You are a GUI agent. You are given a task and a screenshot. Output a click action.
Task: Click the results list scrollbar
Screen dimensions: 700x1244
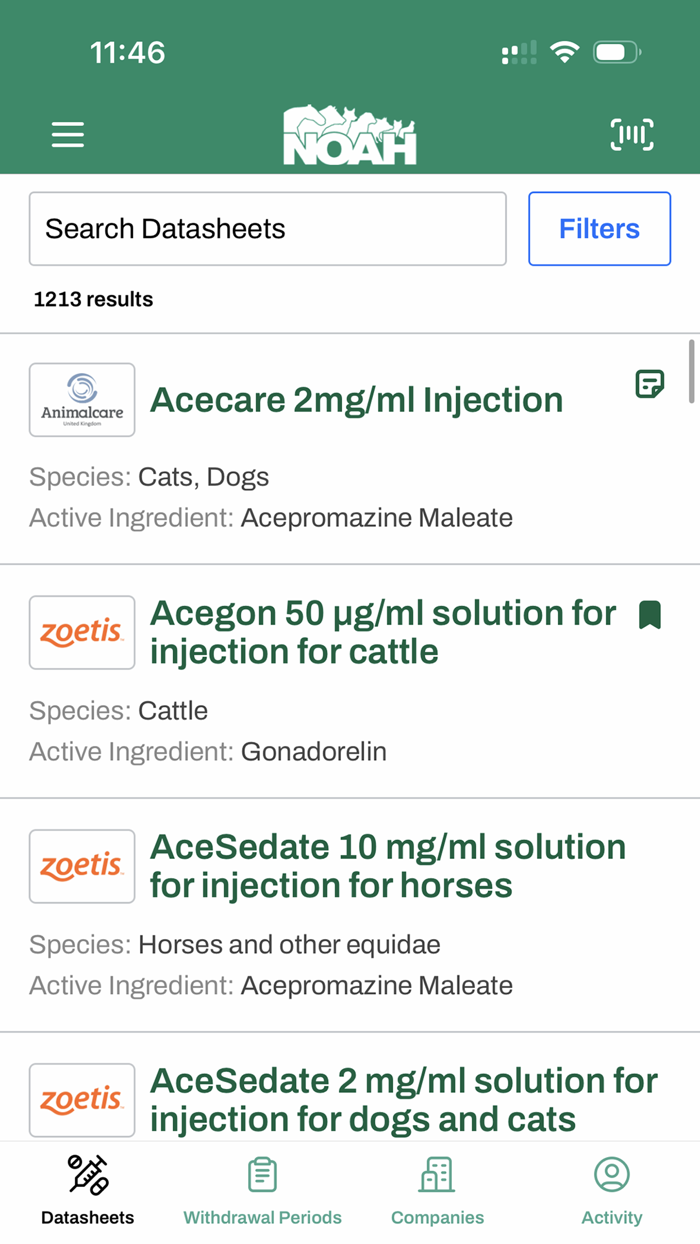[692, 372]
